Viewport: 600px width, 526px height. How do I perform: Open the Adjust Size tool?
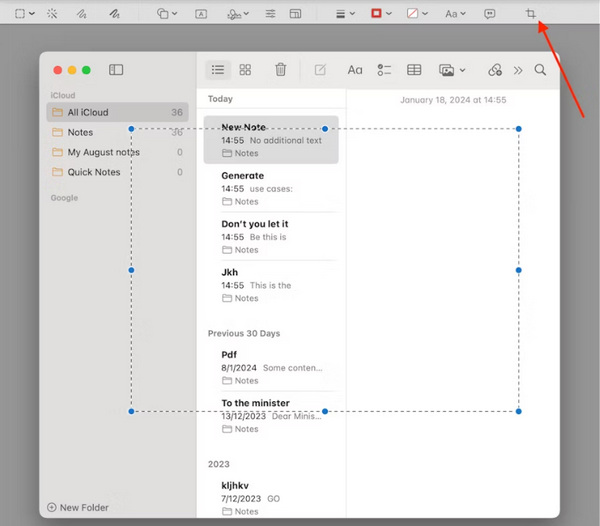(295, 14)
